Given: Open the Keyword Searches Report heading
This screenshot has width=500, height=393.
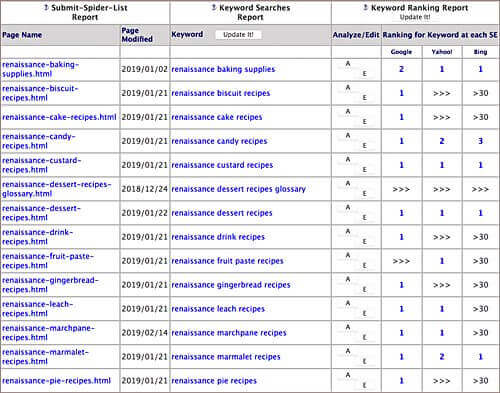Looking at the screenshot, I should pyautogui.click(x=255, y=12).
